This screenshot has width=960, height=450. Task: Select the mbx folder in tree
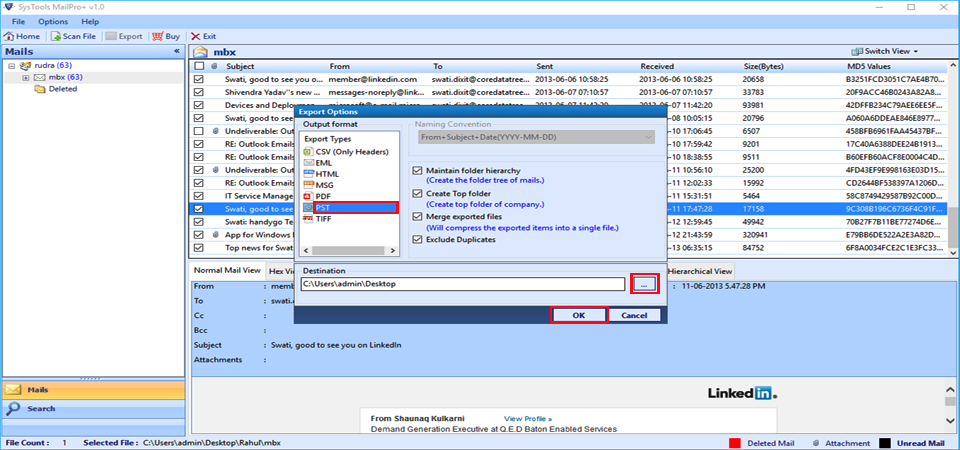pyautogui.click(x=58, y=77)
